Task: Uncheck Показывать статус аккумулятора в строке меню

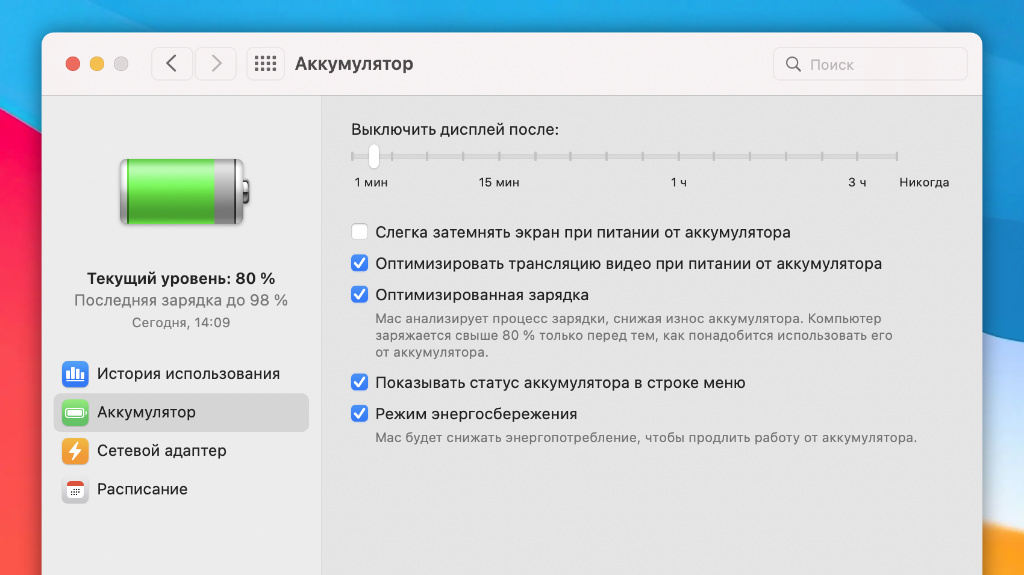Action: (359, 382)
